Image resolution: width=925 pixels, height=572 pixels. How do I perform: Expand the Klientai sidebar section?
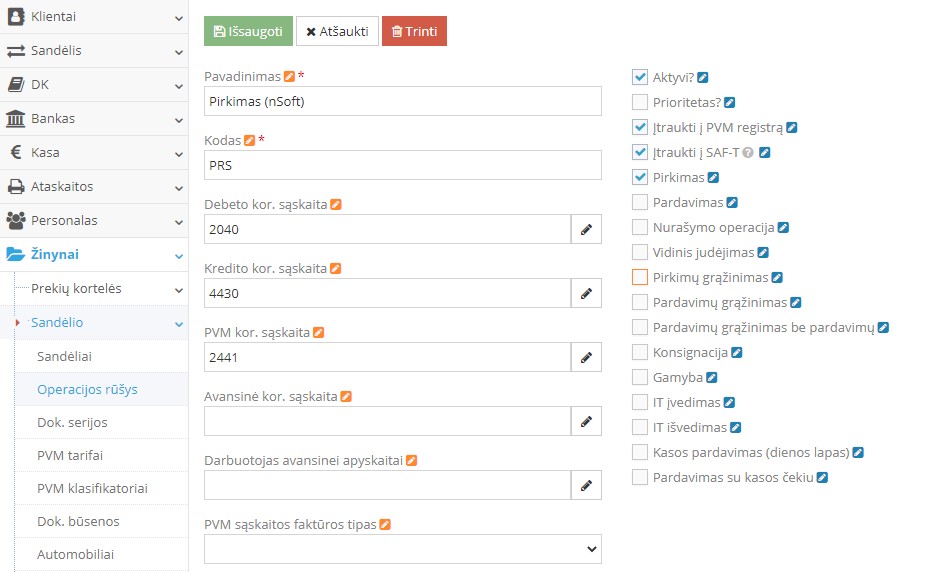click(x=94, y=17)
